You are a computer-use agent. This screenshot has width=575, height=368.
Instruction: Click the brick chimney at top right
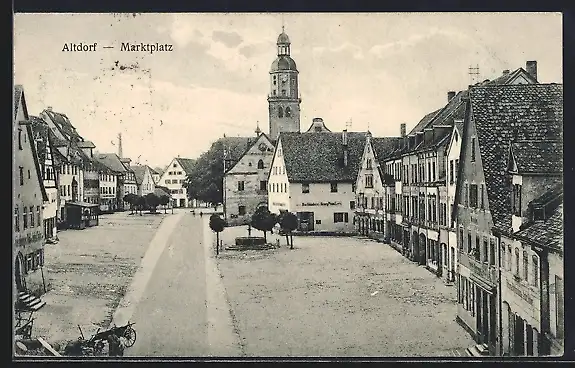click(531, 70)
